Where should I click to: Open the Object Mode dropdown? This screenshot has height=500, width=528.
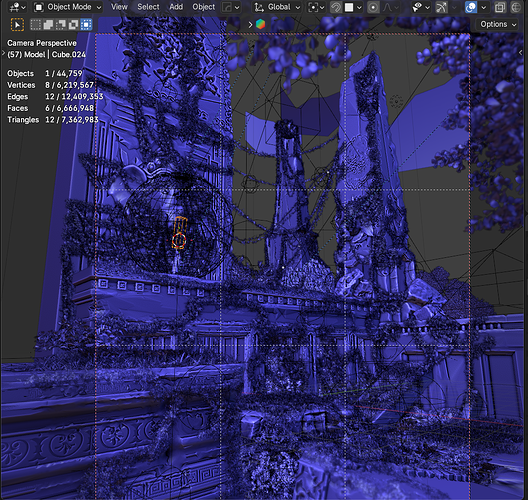[x=68, y=7]
